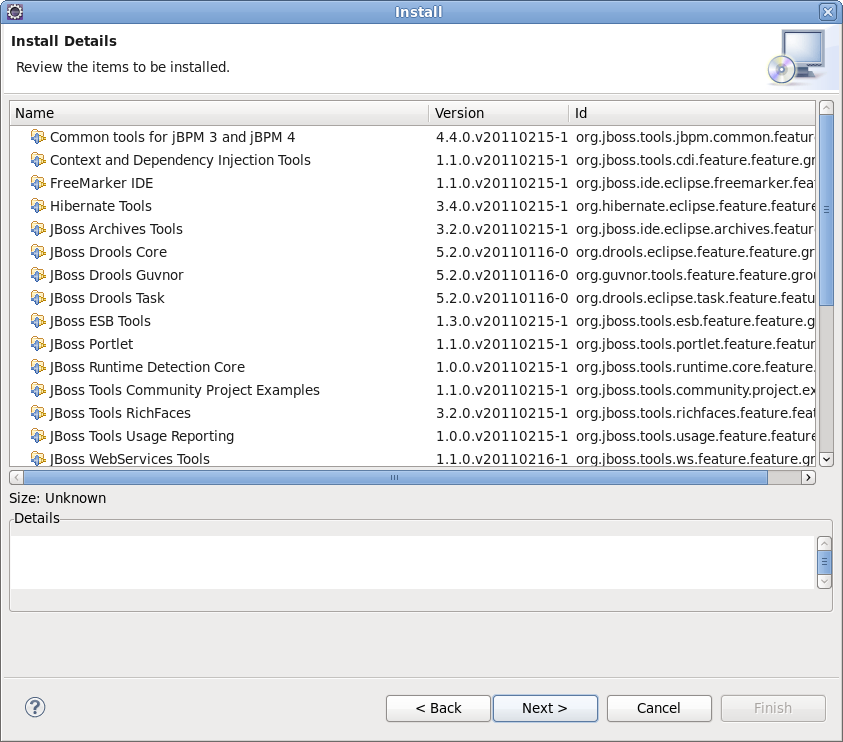Click the JBoss ESB Tools feature icon
This screenshot has height=742, width=843.
39,321
